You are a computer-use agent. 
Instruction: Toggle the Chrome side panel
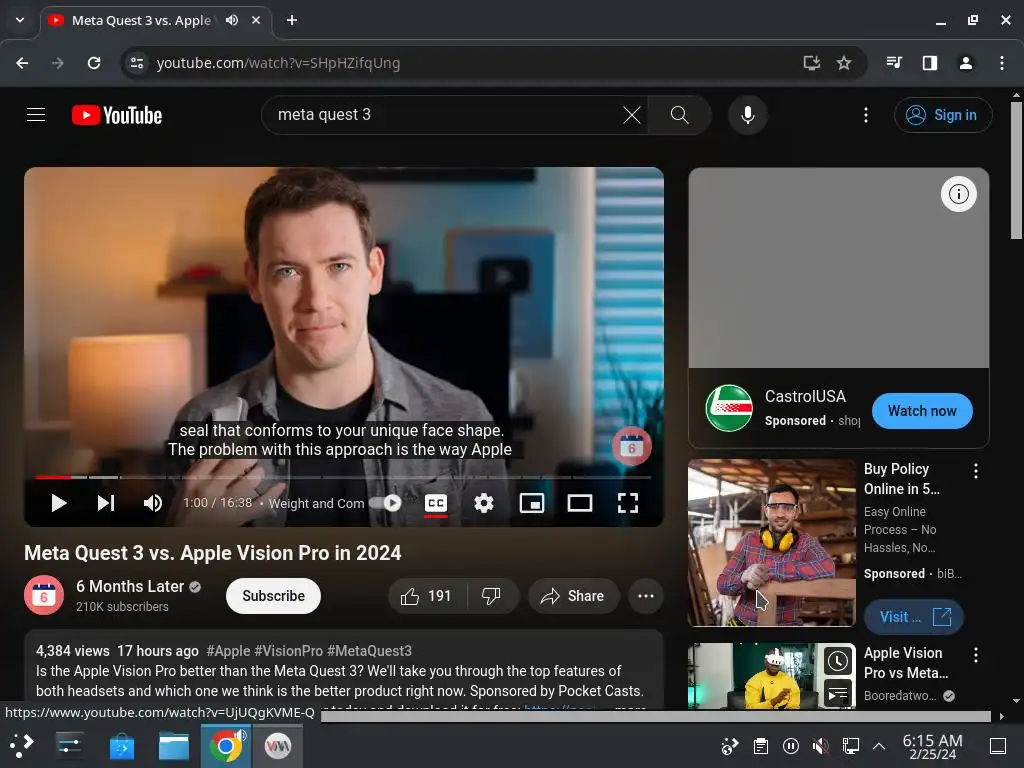[x=930, y=63]
